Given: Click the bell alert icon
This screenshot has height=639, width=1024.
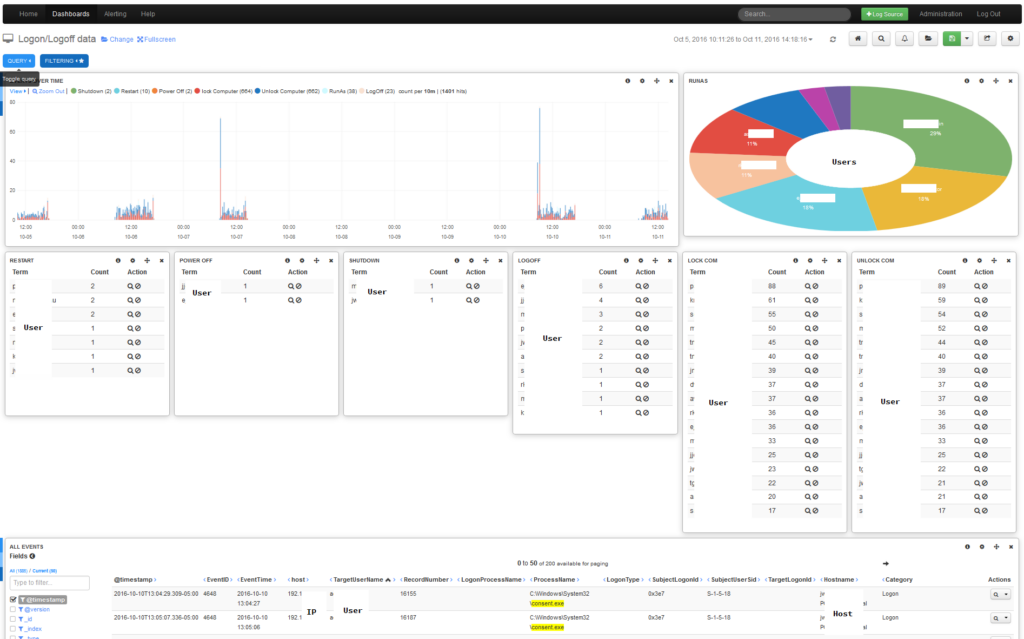Looking at the screenshot, I should coord(904,39).
